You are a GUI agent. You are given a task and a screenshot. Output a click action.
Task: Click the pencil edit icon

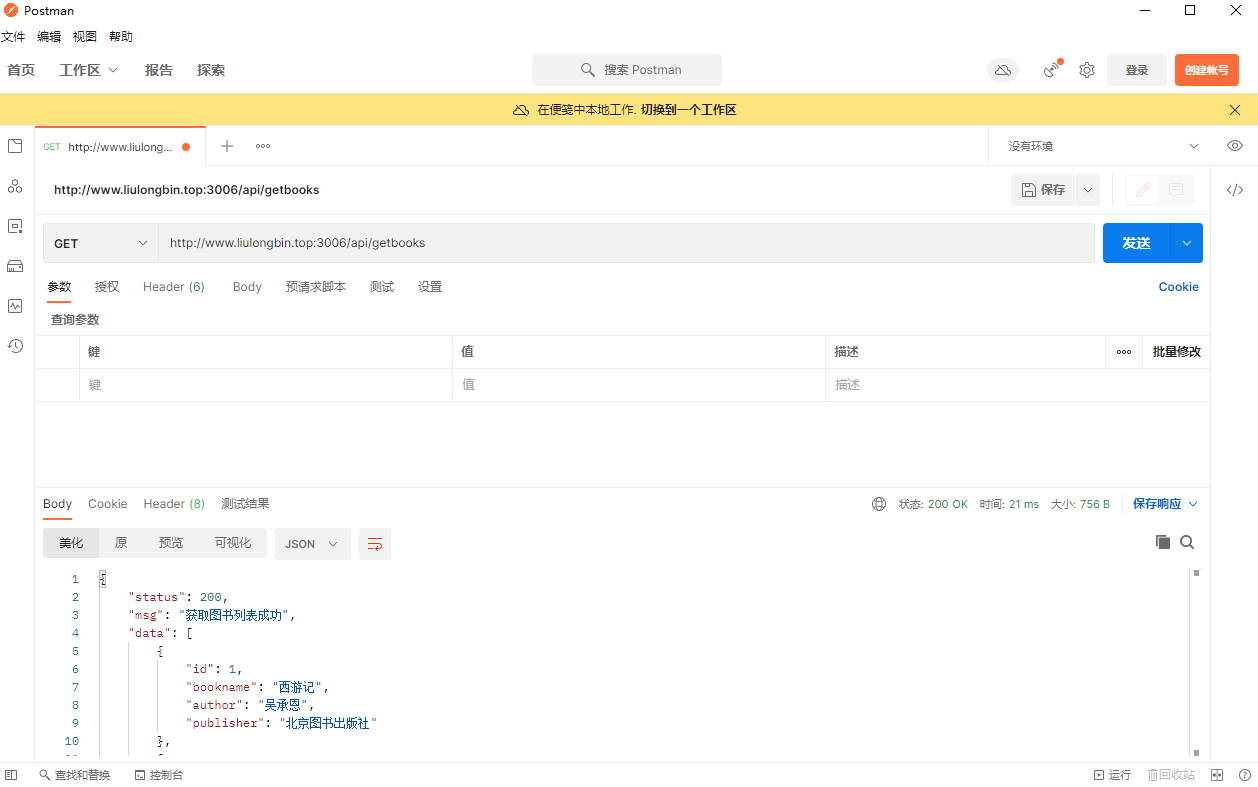point(1143,190)
